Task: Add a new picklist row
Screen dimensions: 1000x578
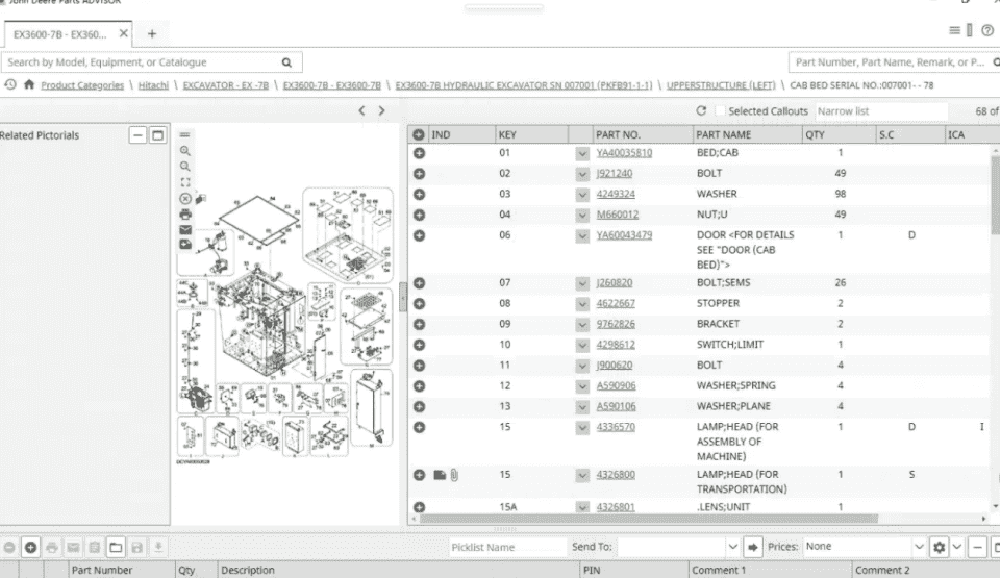Action: (x=30, y=547)
